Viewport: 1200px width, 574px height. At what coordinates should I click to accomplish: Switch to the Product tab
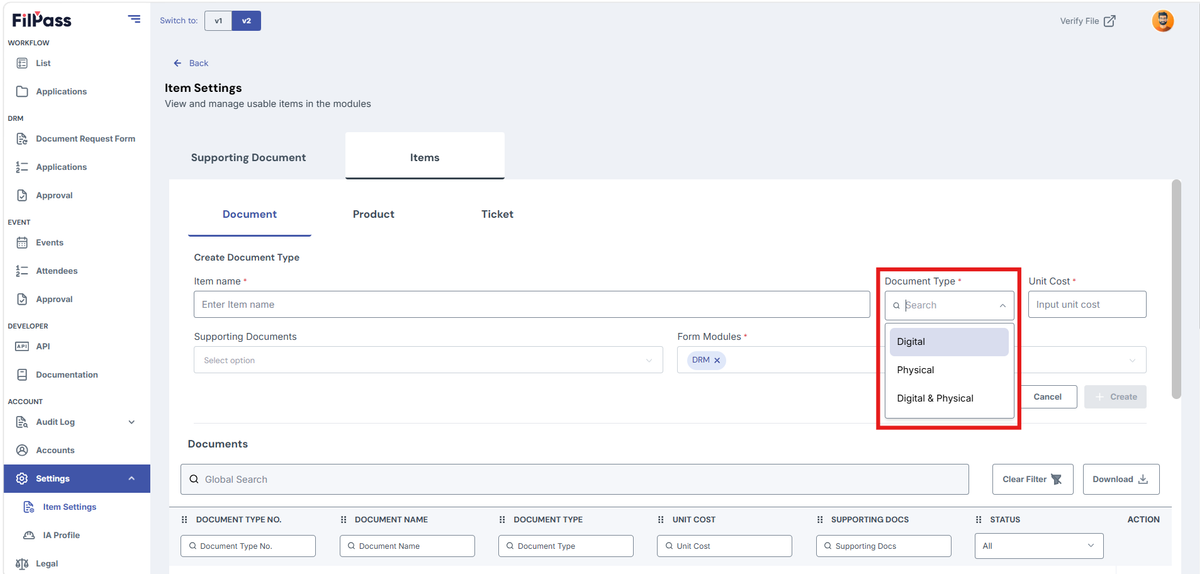373,214
